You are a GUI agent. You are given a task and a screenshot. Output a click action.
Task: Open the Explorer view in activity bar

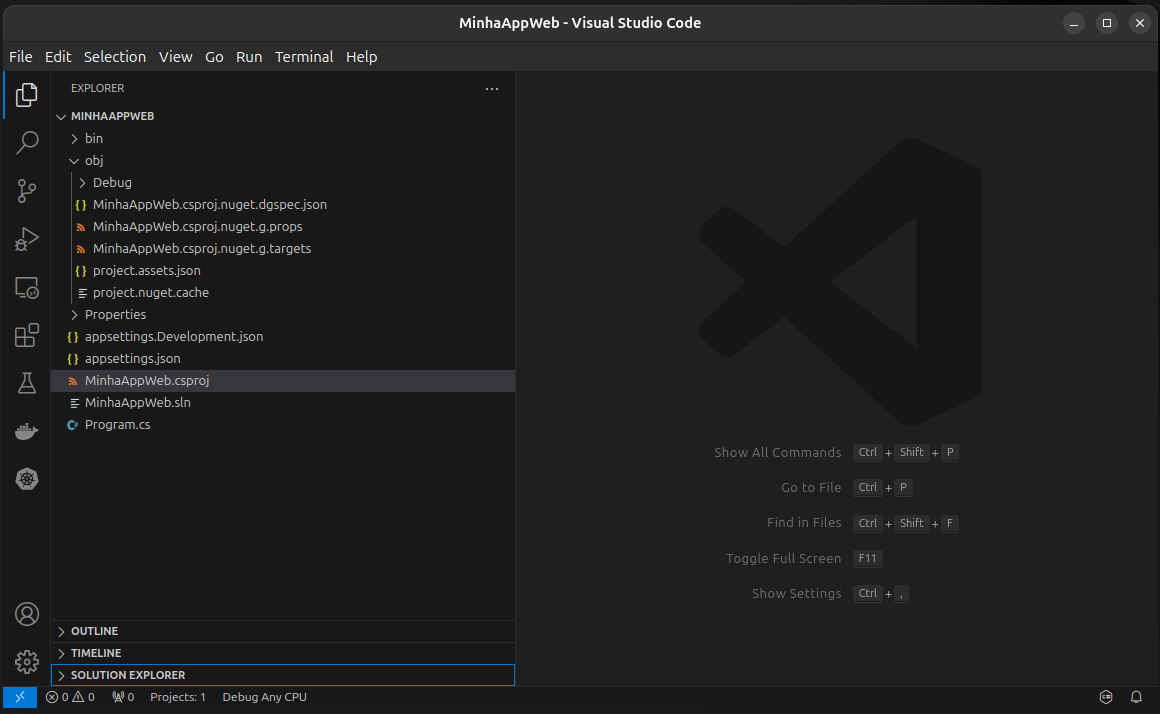(x=27, y=95)
